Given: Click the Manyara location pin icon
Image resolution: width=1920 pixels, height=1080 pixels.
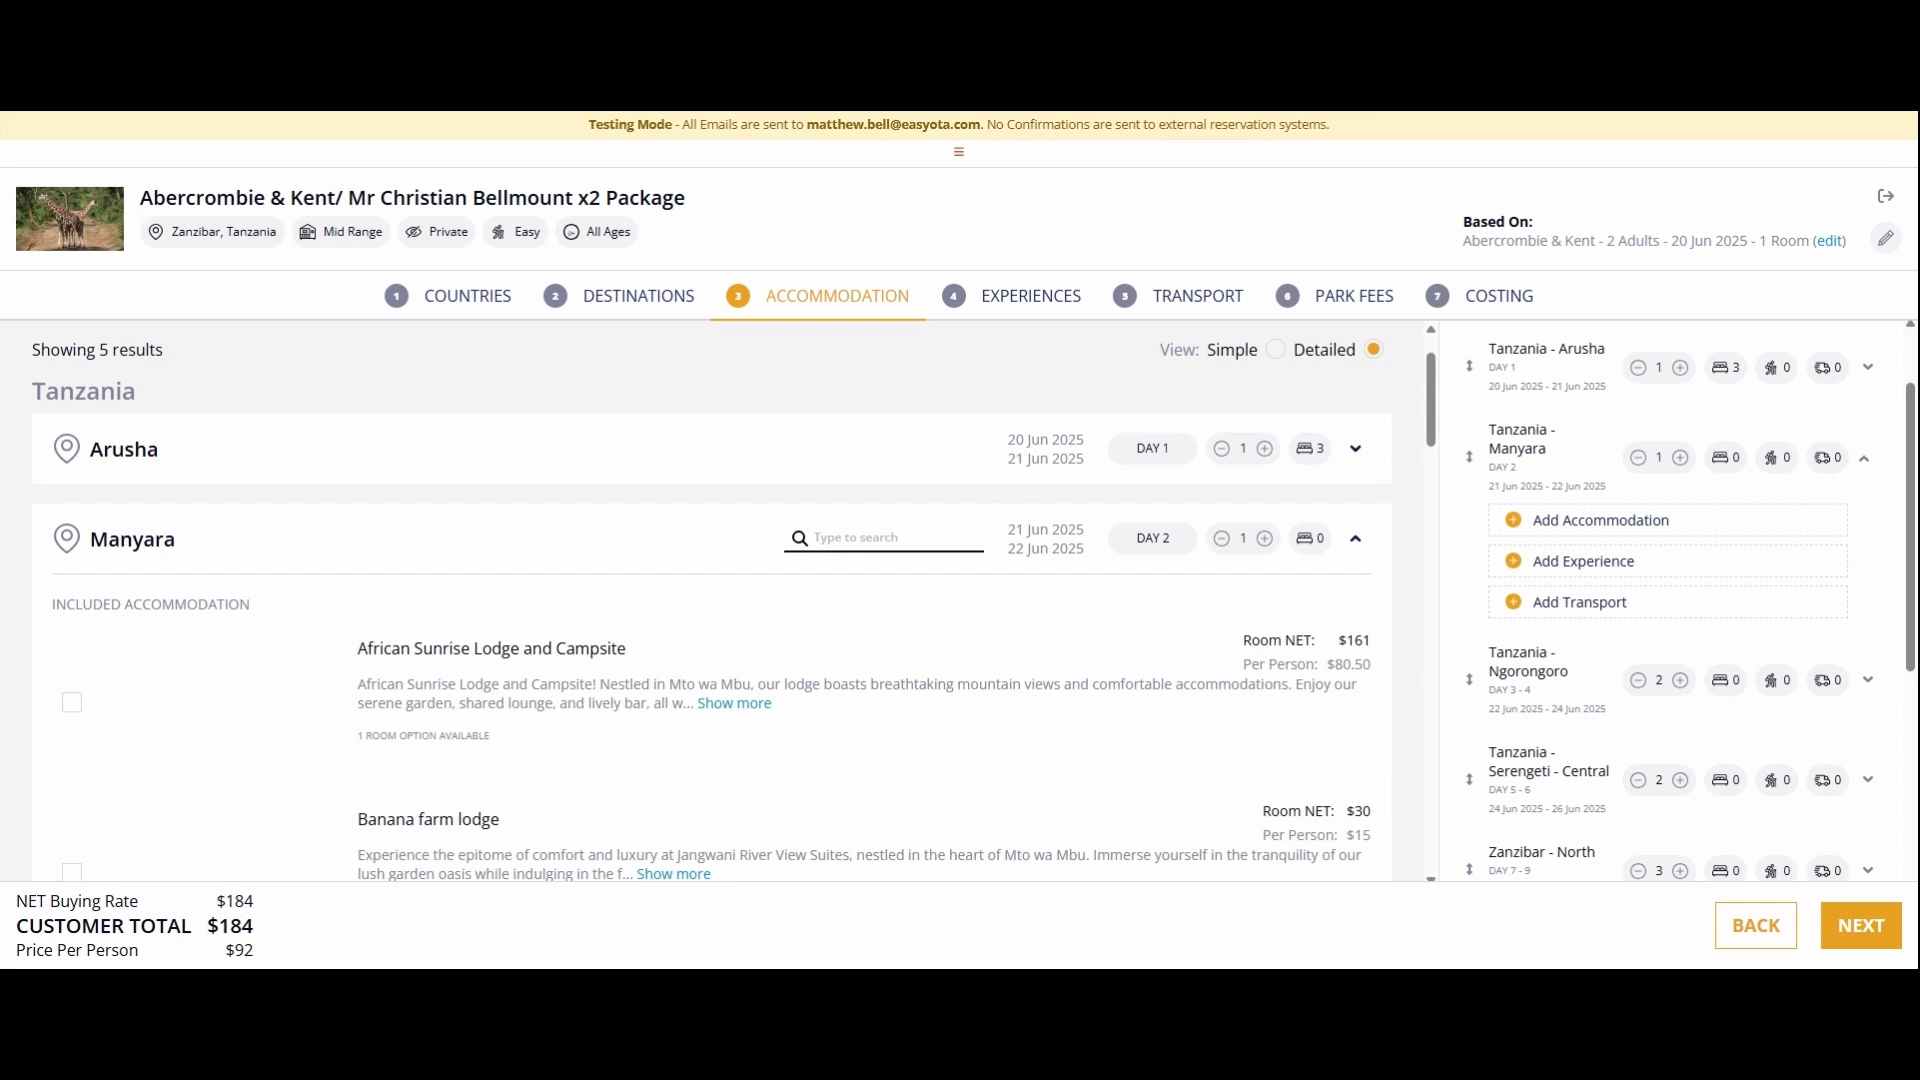Looking at the screenshot, I should coord(66,539).
